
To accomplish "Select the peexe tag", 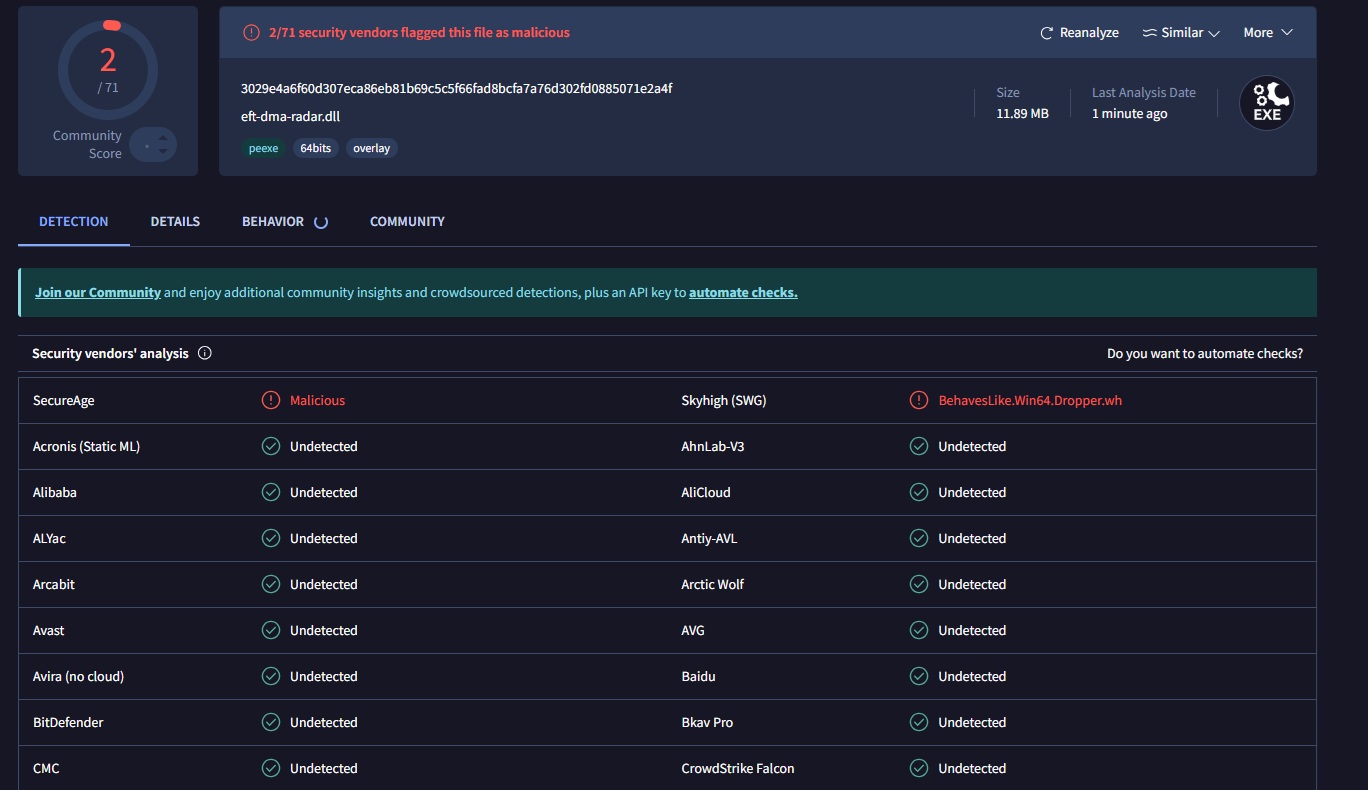I will coord(263,148).
